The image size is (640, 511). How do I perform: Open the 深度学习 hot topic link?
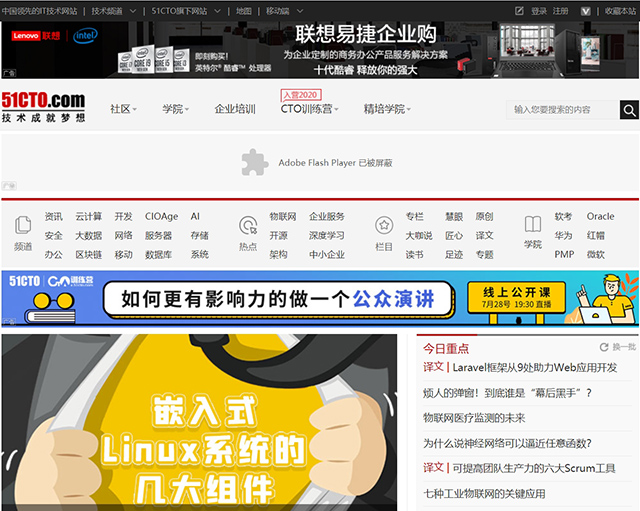pyautogui.click(x=327, y=236)
